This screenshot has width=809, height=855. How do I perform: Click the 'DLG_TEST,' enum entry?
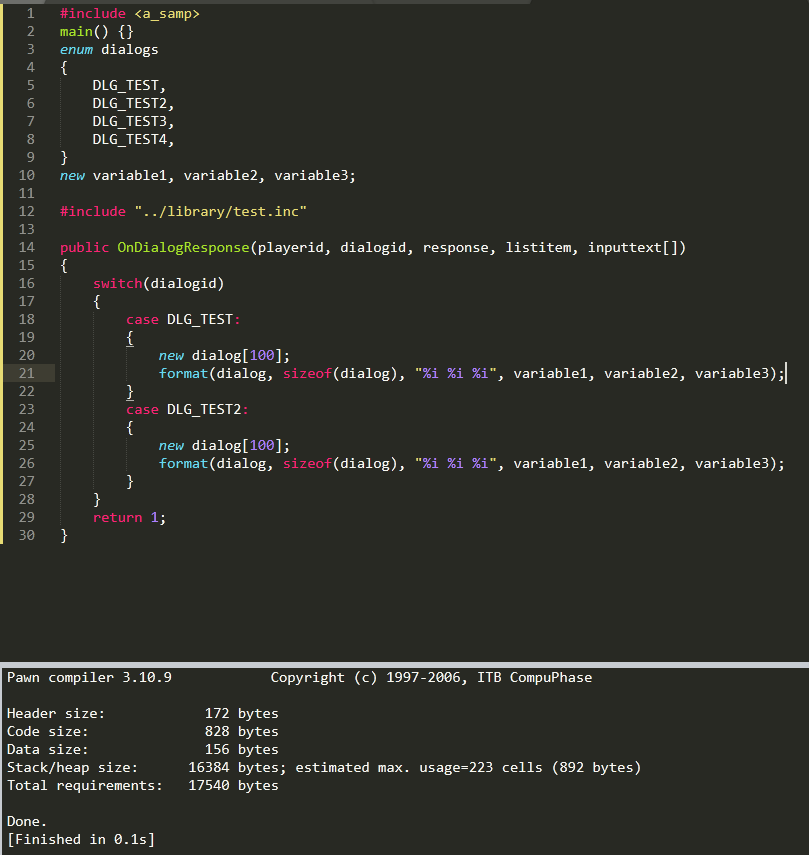click(x=129, y=86)
